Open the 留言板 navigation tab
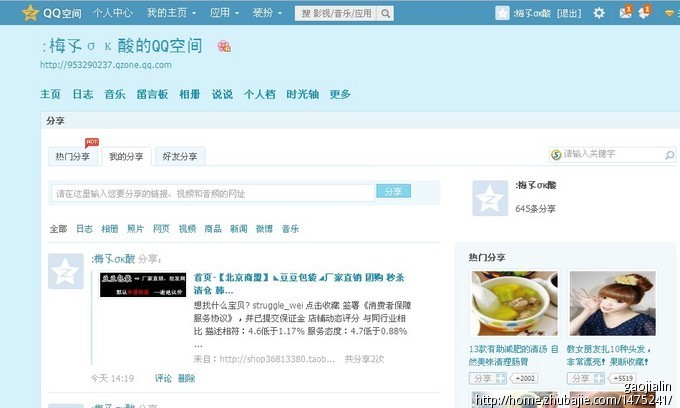This screenshot has height=408, width=680. point(152,94)
